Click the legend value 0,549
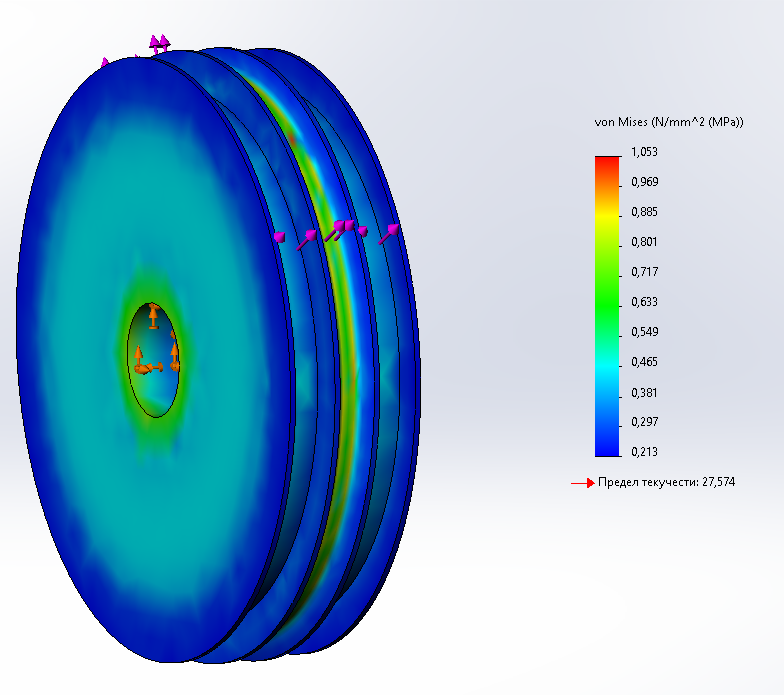The width and height of the screenshot is (784, 695). 644,332
